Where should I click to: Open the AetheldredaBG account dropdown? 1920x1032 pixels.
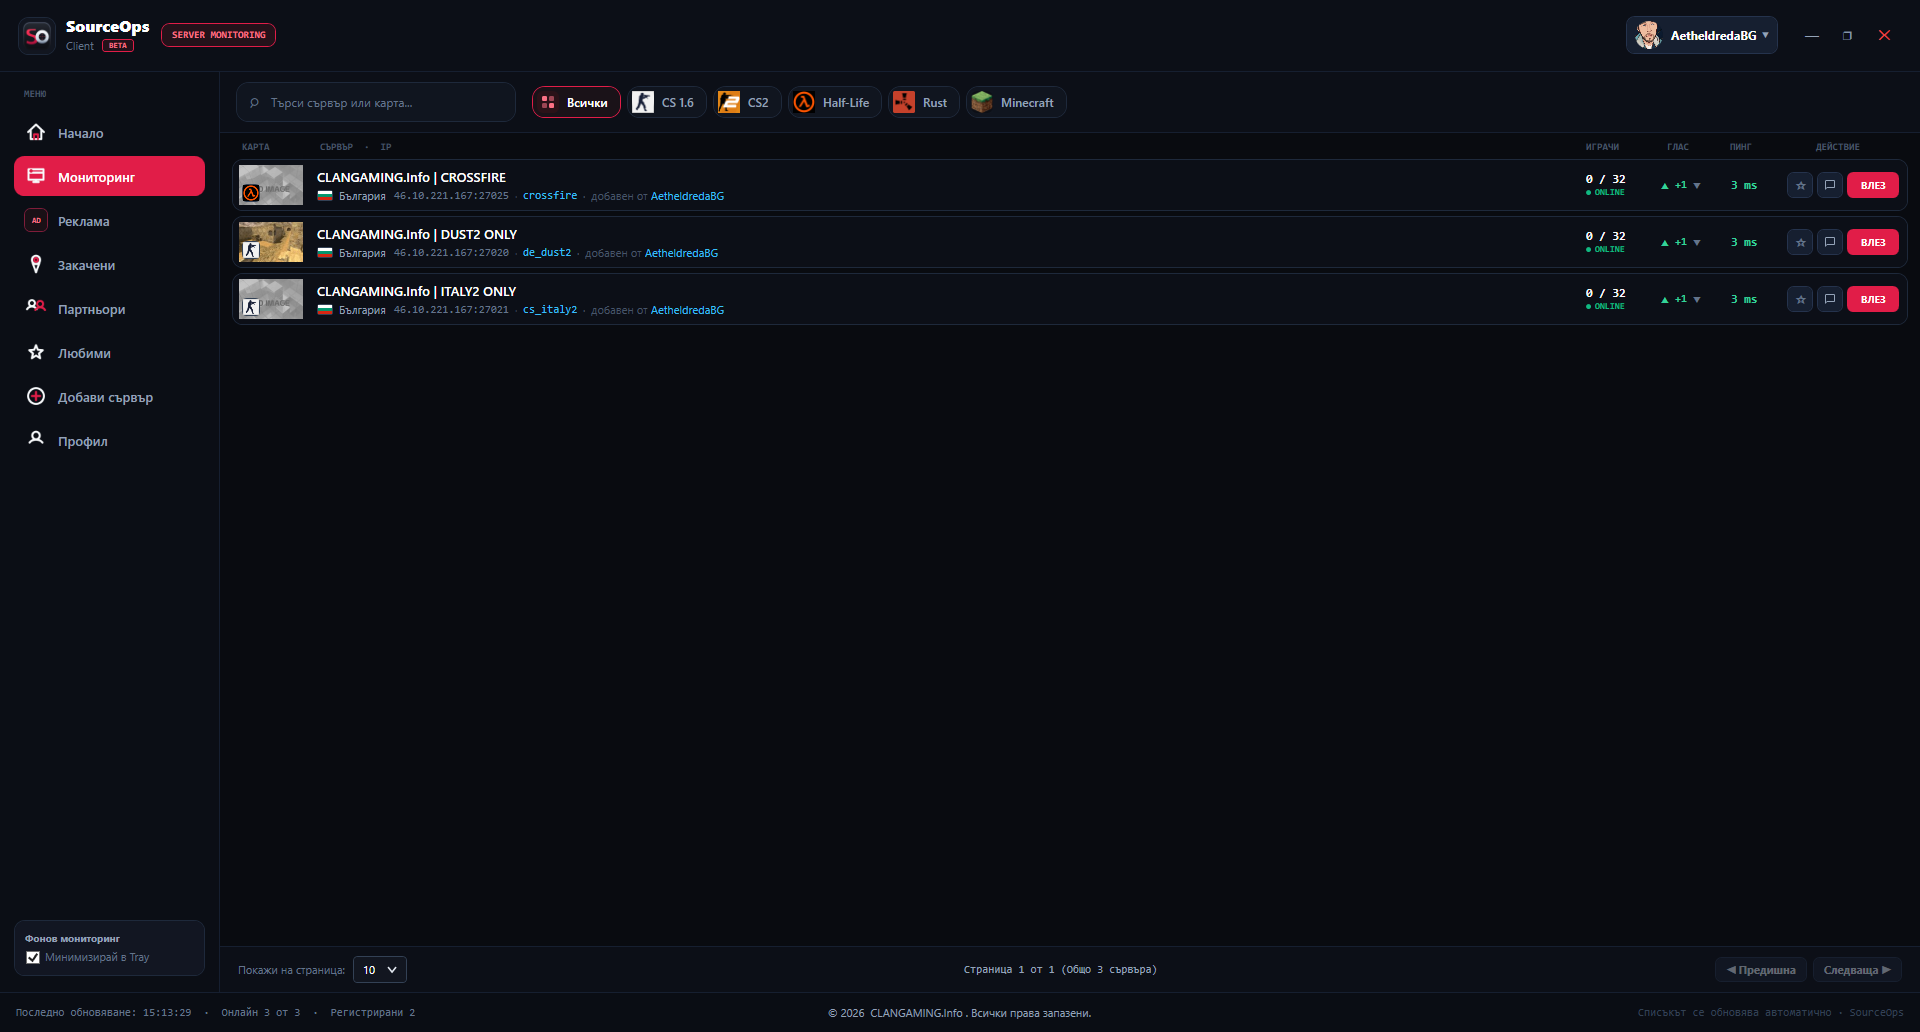pos(1702,35)
